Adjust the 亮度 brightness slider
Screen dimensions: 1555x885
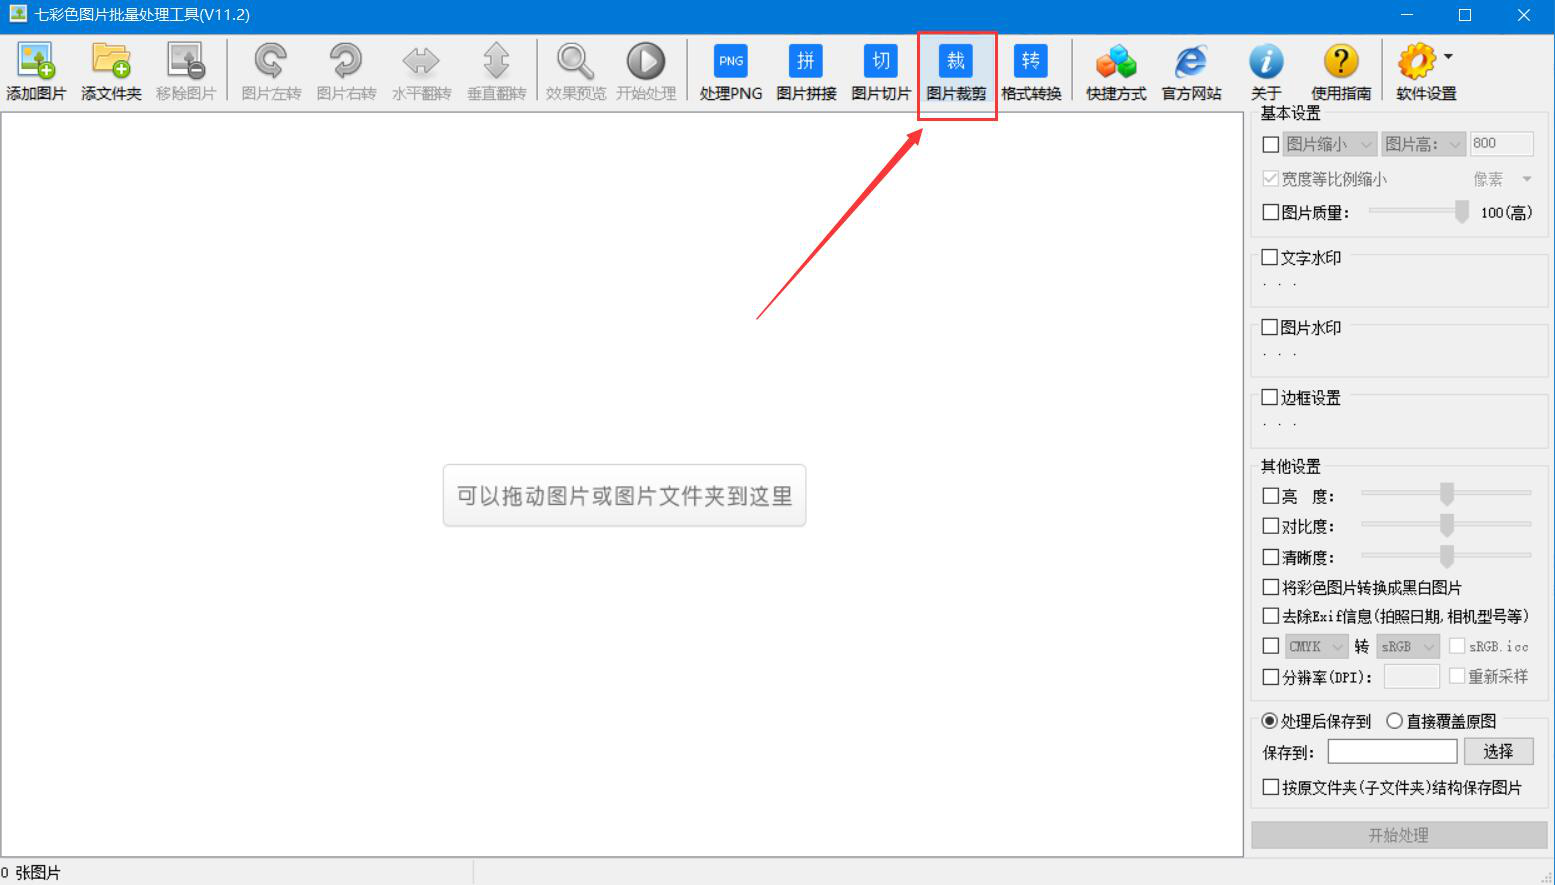[x=1446, y=494]
